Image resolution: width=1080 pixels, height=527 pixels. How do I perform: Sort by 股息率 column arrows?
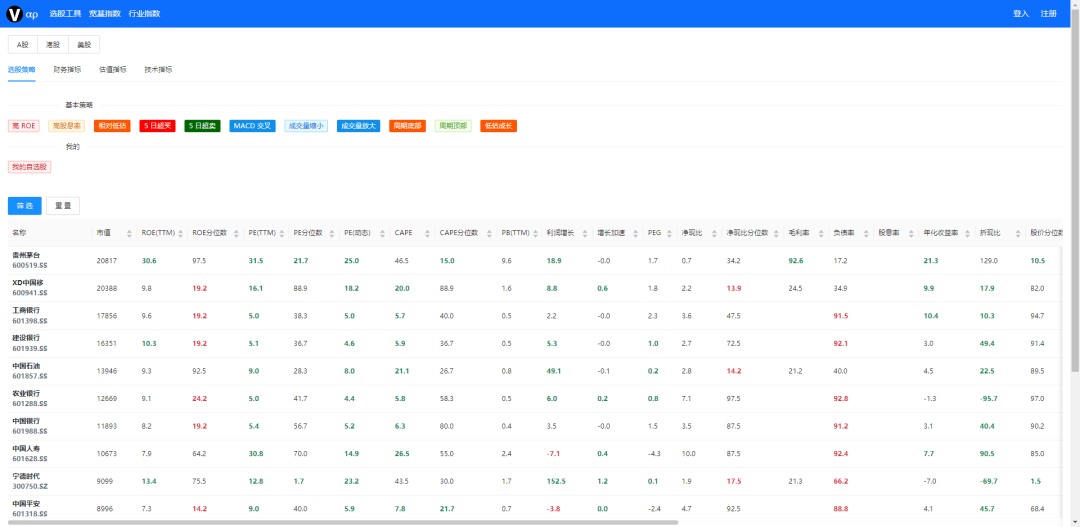(911, 233)
